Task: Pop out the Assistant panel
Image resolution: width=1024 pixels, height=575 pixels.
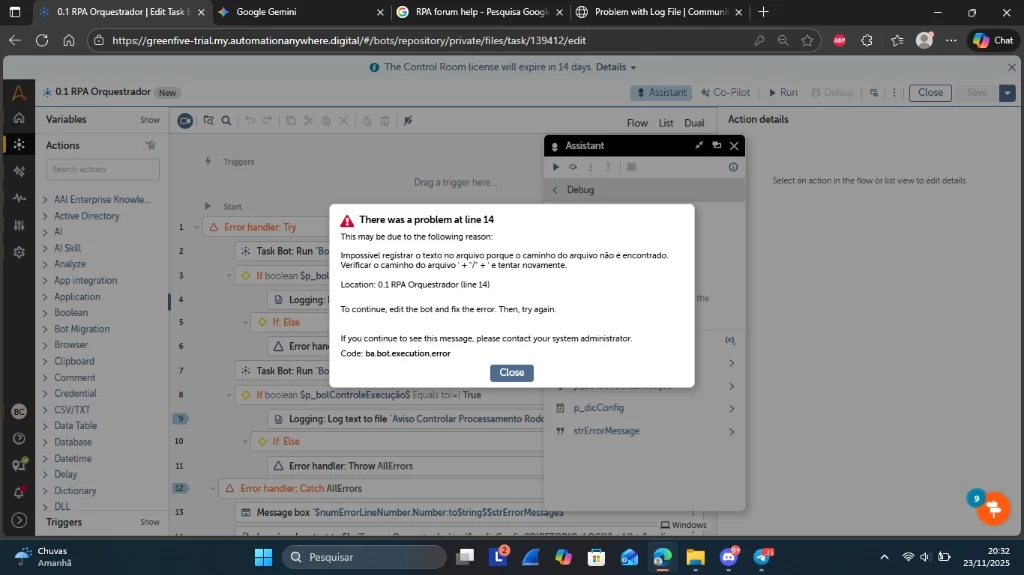Action: (716, 145)
